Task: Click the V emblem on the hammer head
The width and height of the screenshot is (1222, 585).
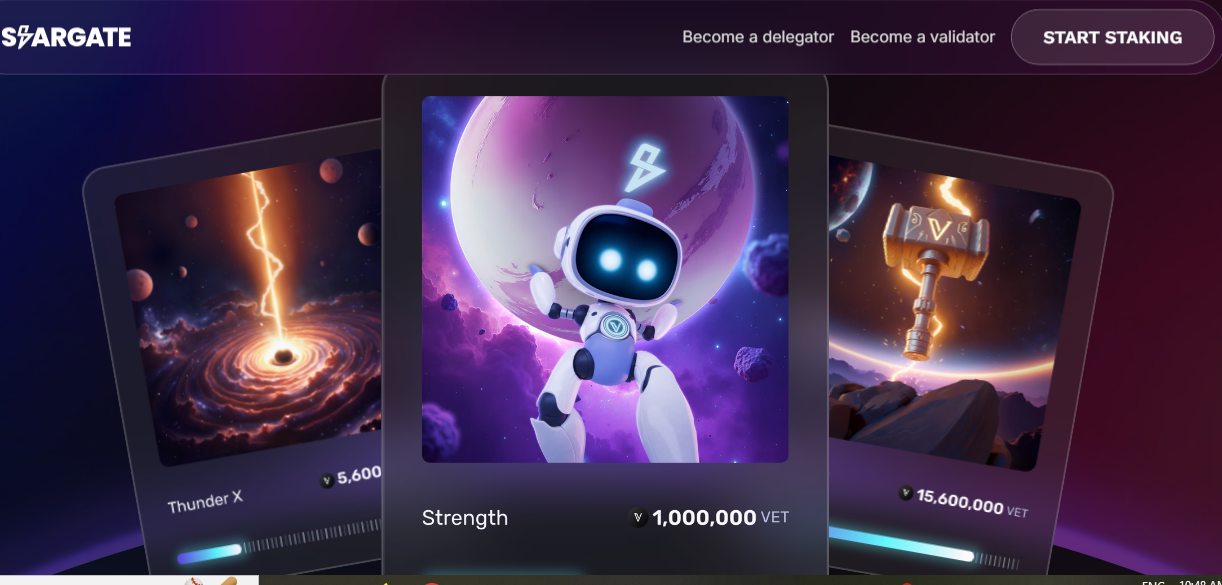Action: click(x=938, y=232)
